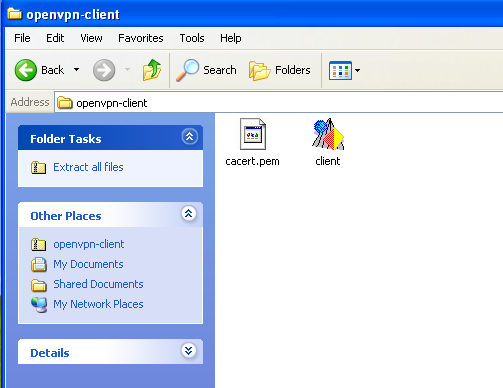The height and width of the screenshot is (388, 503).
Task: Click the My Network Places globe icon
Action: tap(39, 305)
